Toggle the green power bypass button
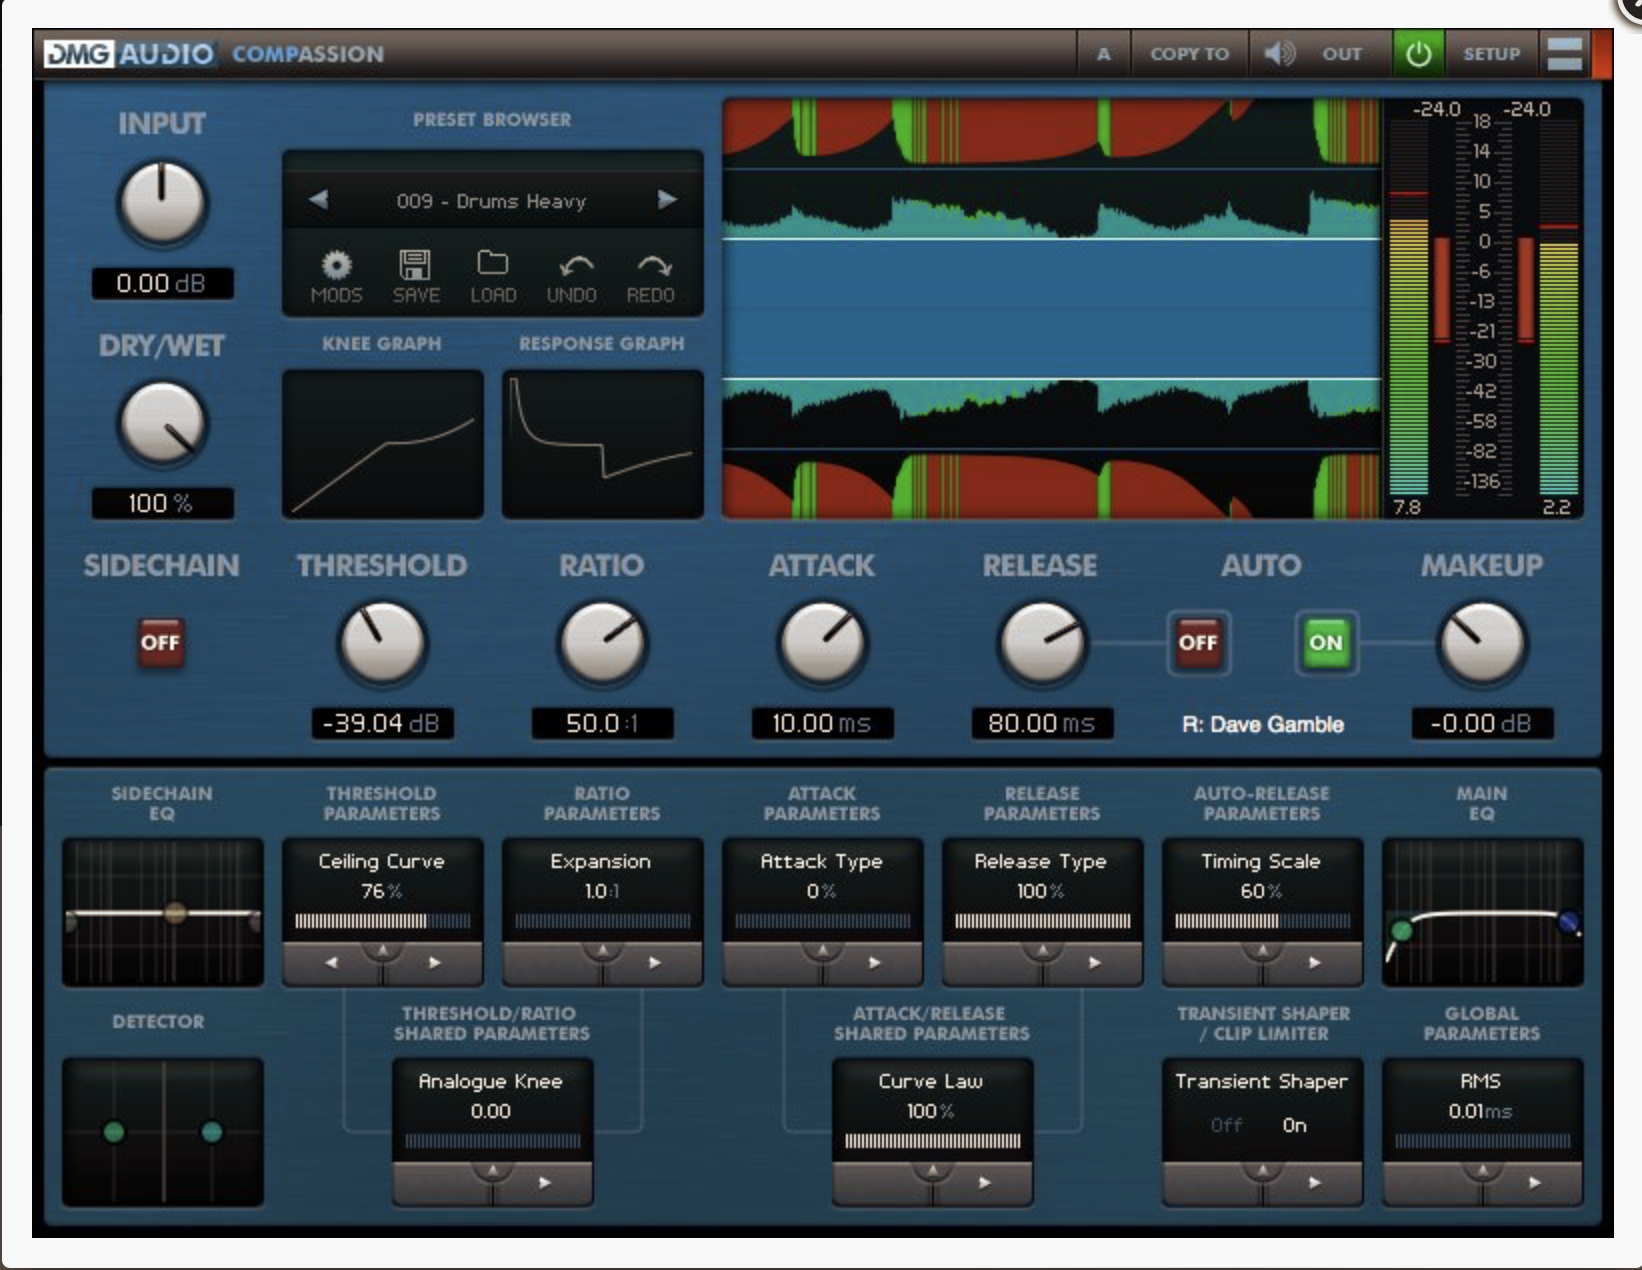Screen dimensions: 1642x1270 1418,54
